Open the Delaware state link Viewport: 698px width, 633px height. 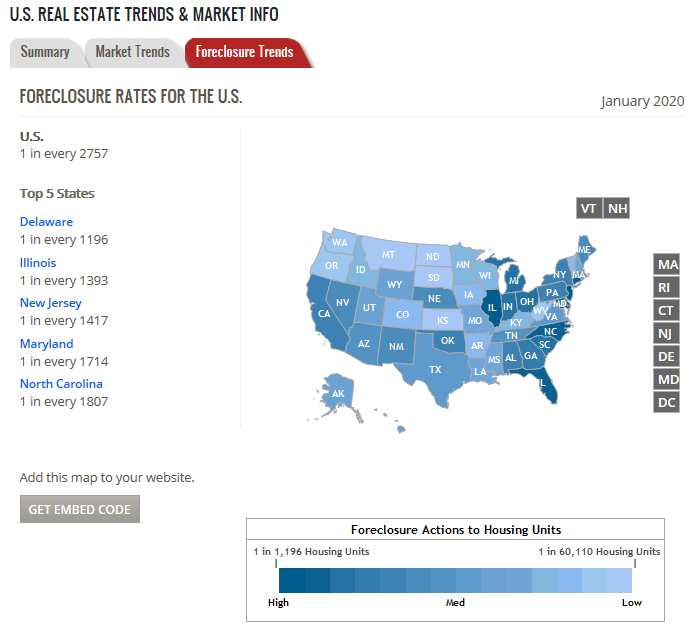[x=46, y=222]
